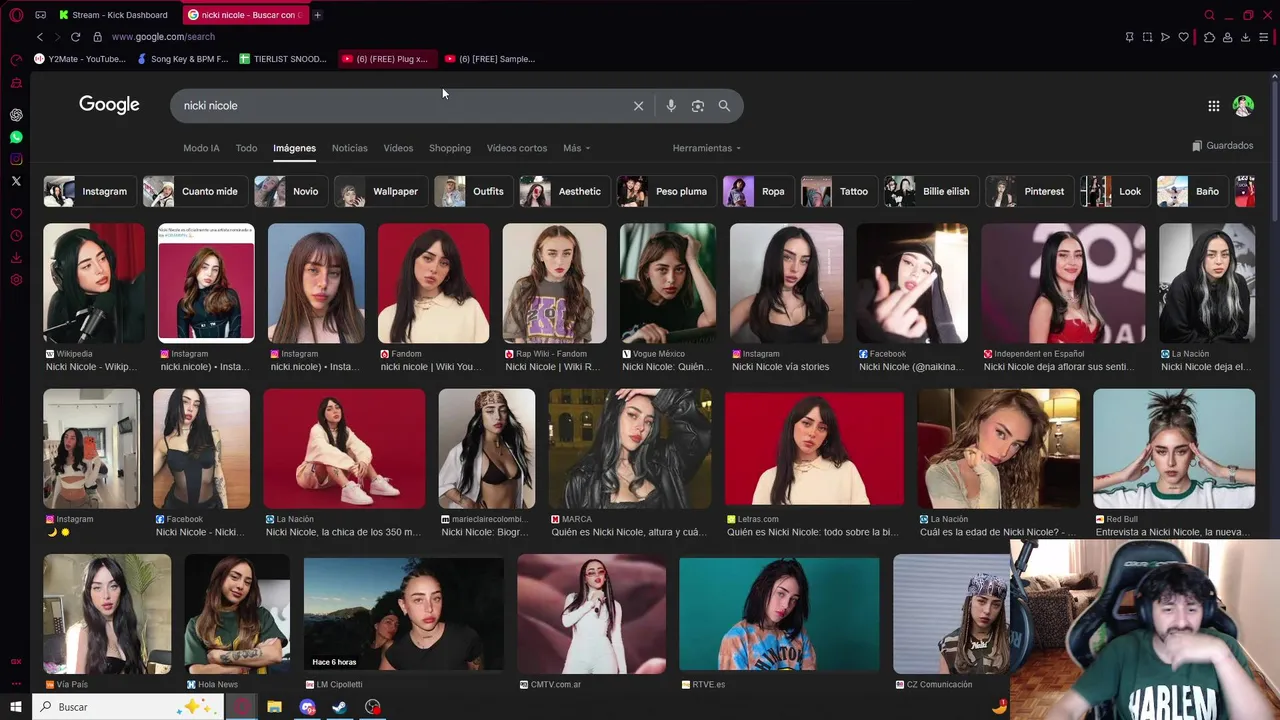Open a new browser tab
This screenshot has height=720, width=1280.
point(317,15)
